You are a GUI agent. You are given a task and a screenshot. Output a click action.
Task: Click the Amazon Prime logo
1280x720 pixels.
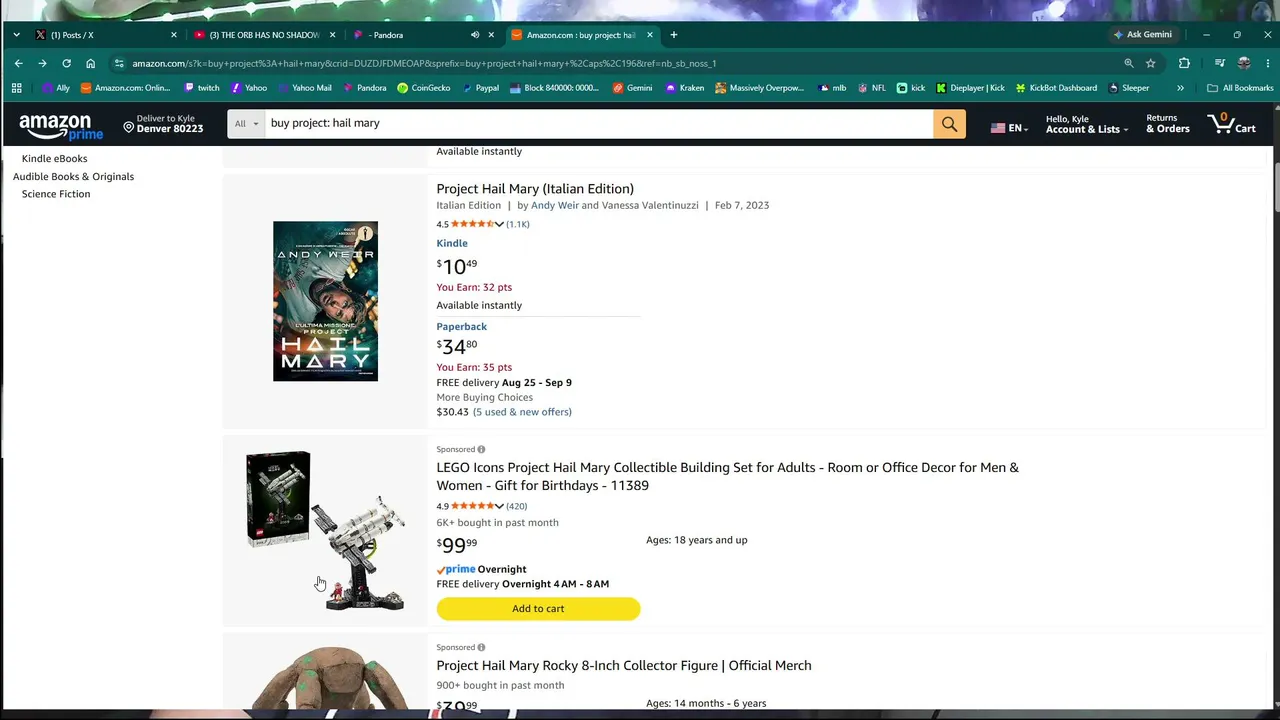coord(61,125)
